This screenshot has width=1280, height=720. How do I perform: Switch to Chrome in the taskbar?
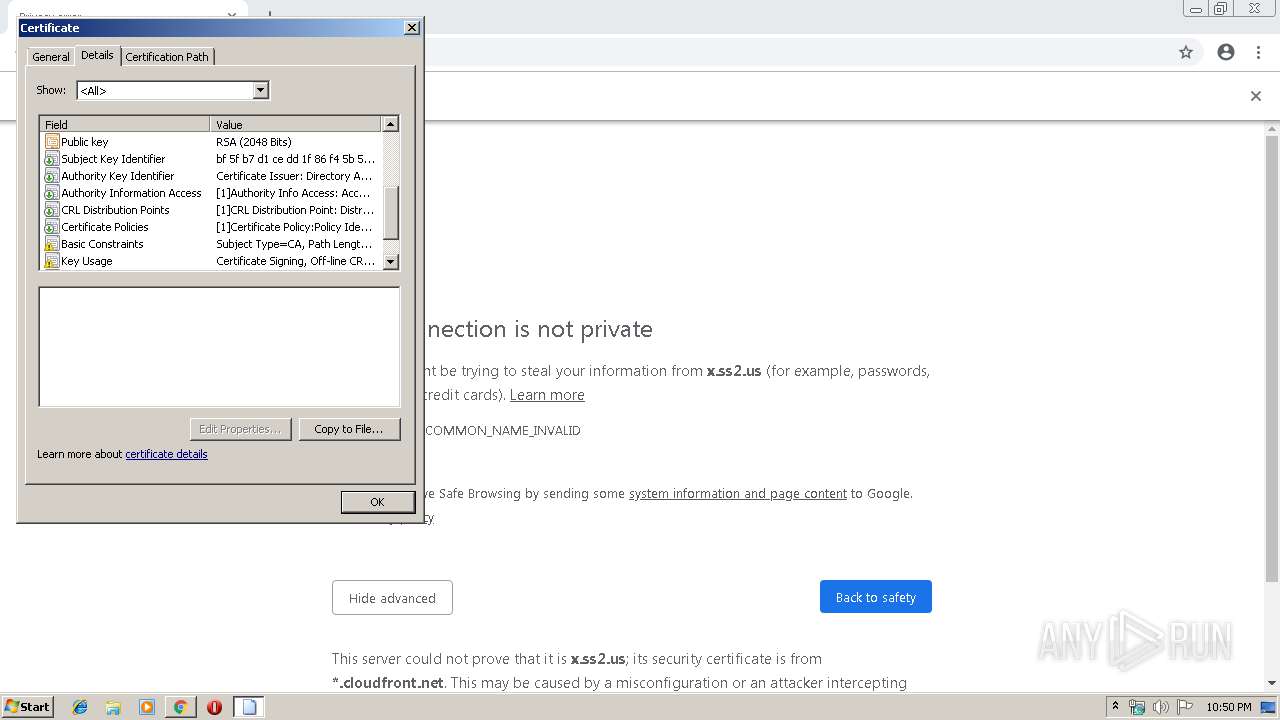(180, 707)
